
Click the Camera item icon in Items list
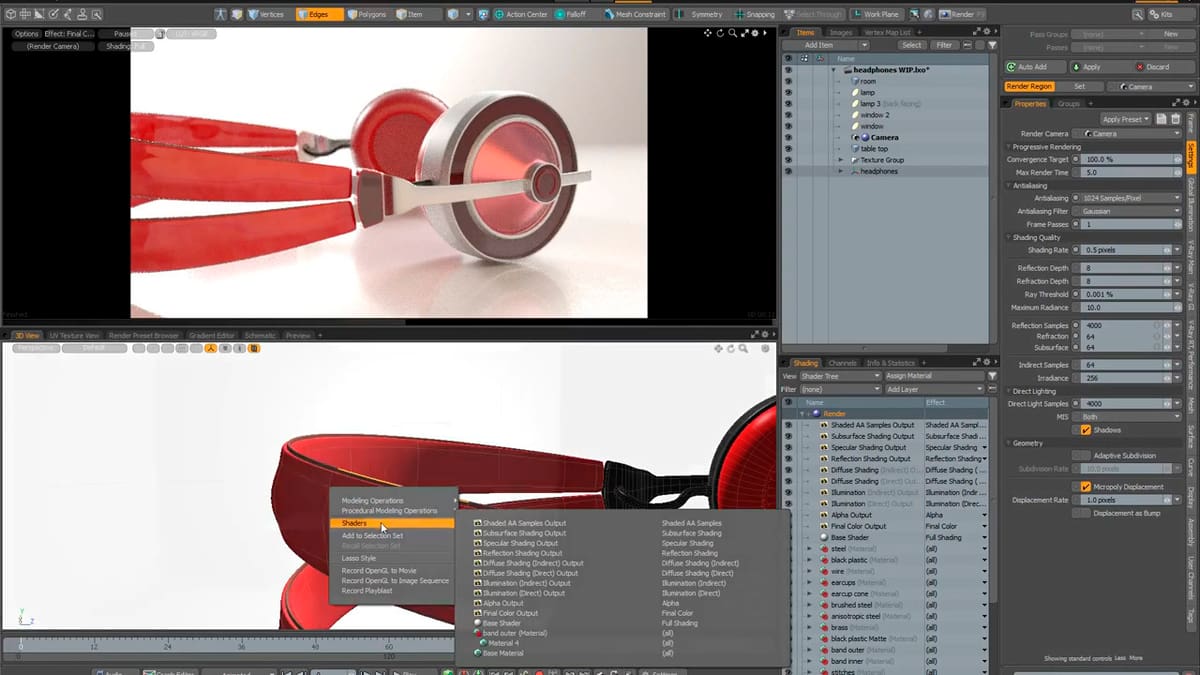(865, 137)
